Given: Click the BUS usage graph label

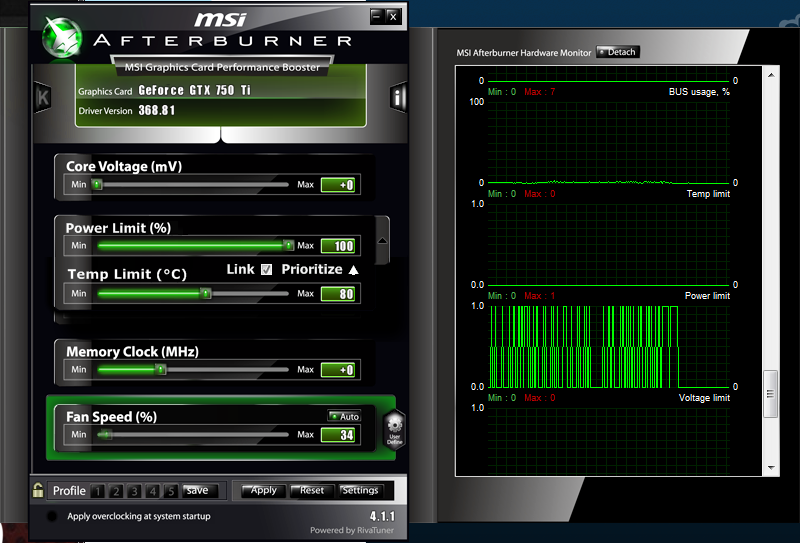Looking at the screenshot, I should (699, 92).
